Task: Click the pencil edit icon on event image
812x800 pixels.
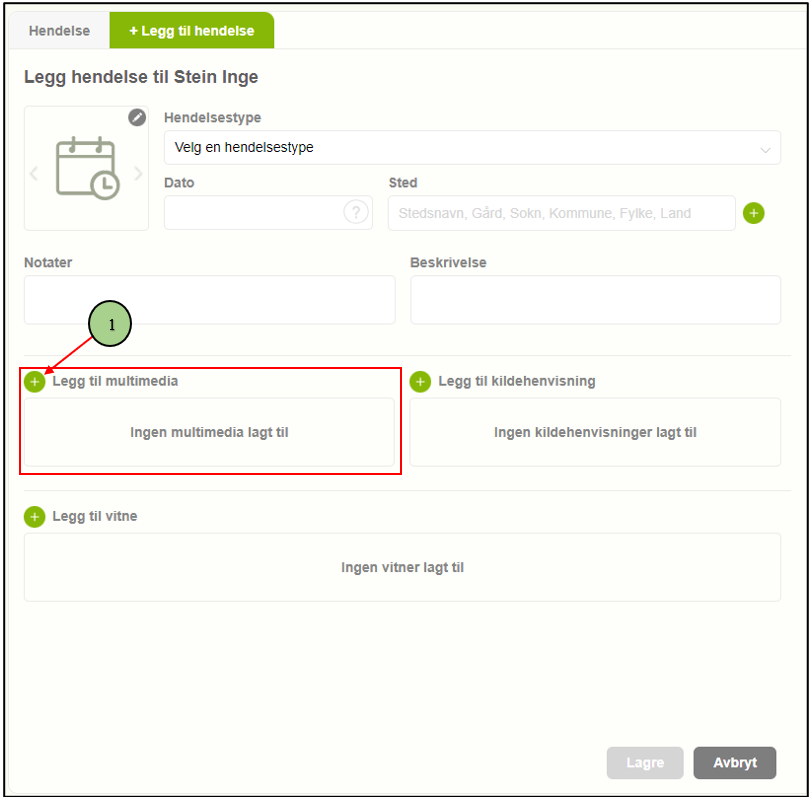Action: click(137, 118)
